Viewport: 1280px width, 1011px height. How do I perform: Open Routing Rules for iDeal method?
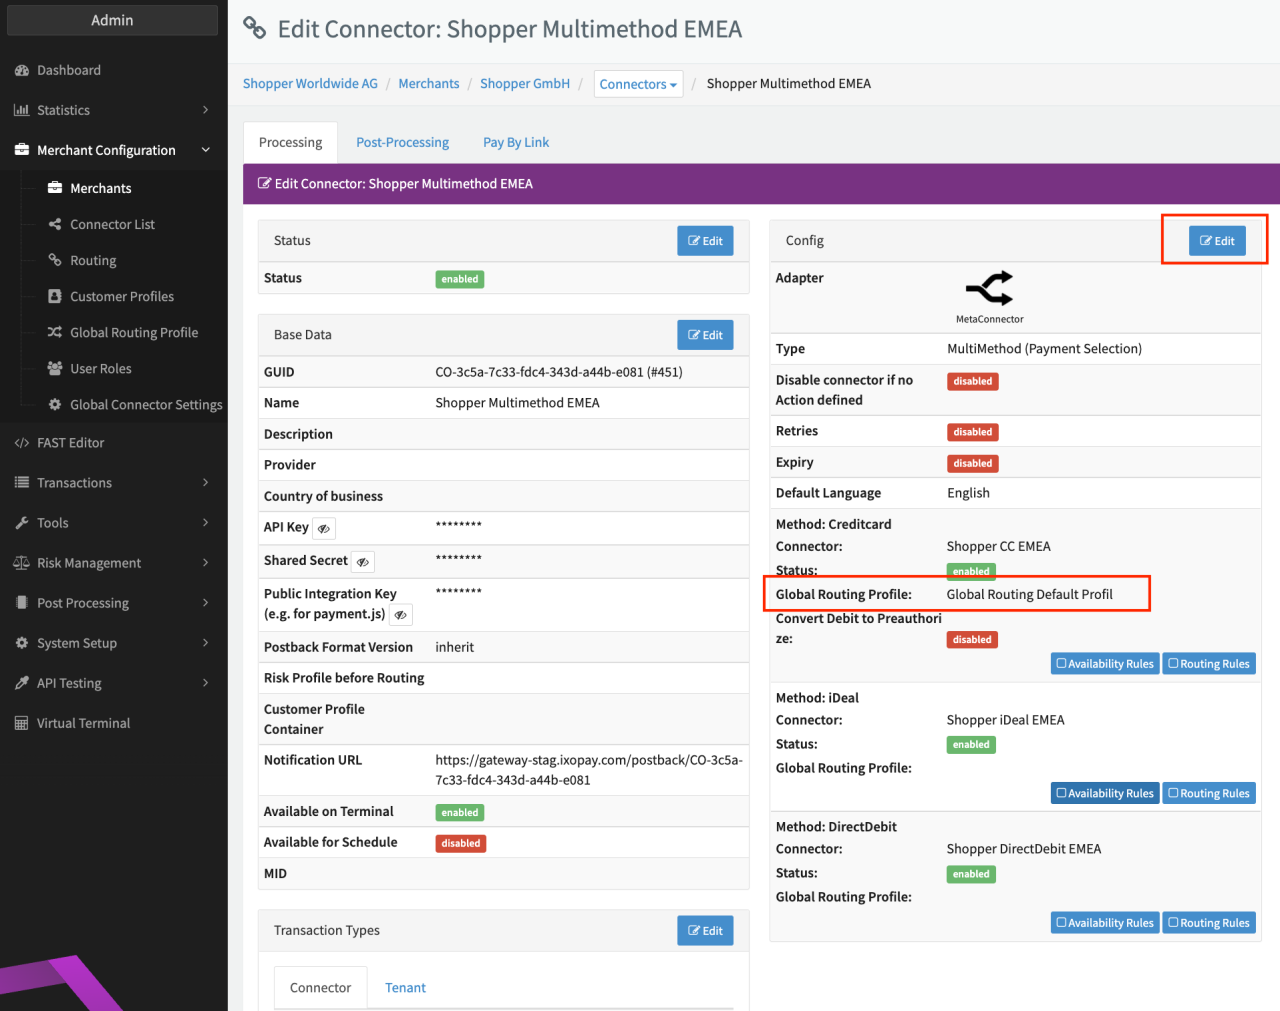[x=1208, y=793]
